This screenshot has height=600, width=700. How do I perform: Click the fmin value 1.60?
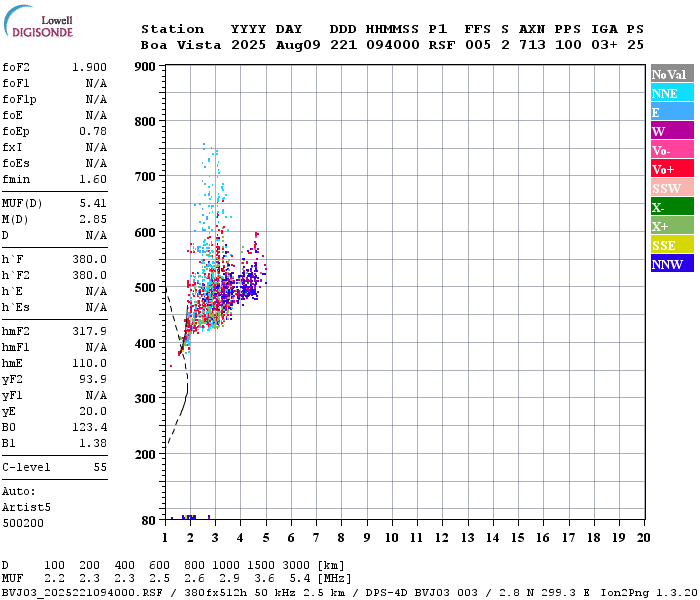(x=93, y=179)
